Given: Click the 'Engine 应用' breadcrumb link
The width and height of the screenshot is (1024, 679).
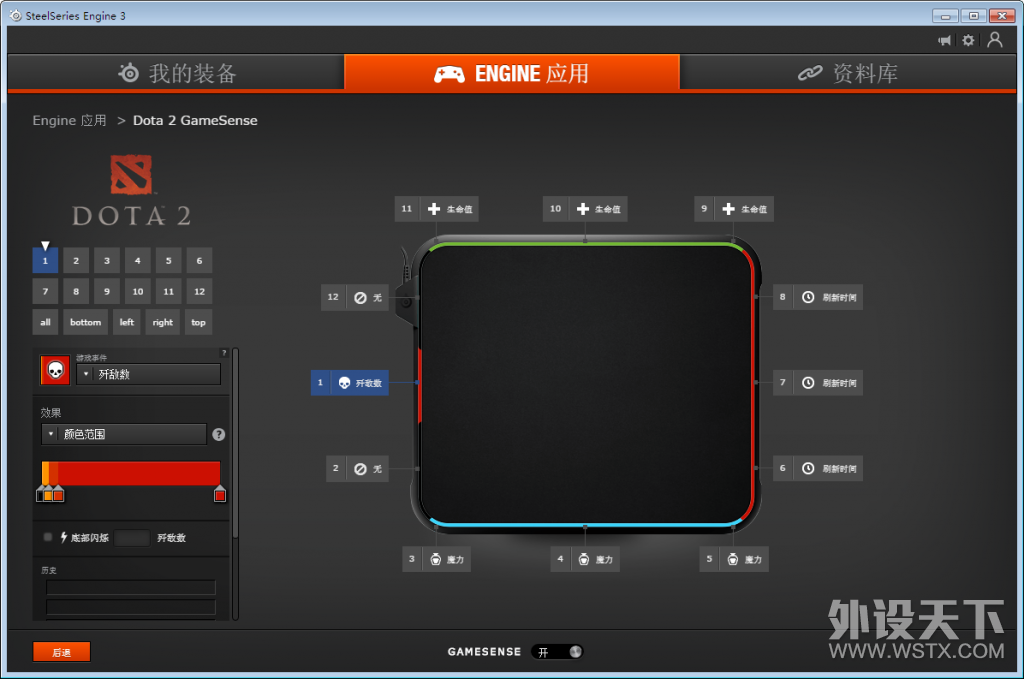Looking at the screenshot, I should pos(69,120).
